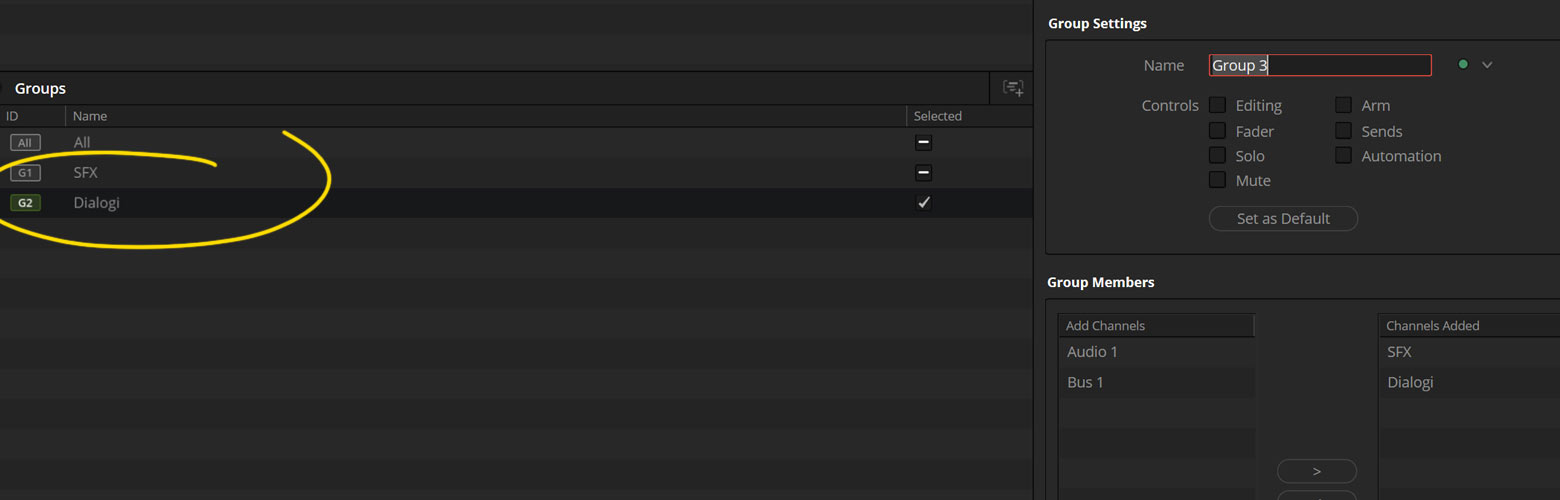Open the group color dropdown chevron
This screenshot has width=1560, height=500.
1487,65
